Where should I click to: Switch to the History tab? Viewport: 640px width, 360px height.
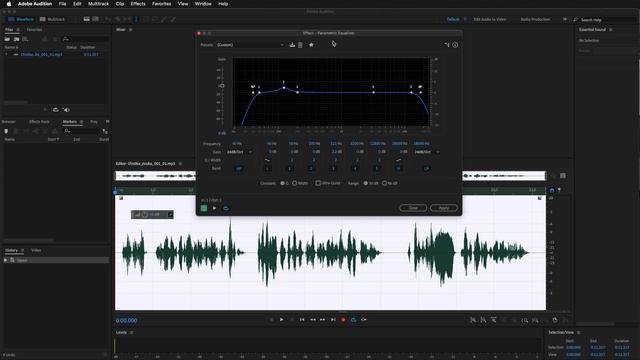click(x=11, y=250)
